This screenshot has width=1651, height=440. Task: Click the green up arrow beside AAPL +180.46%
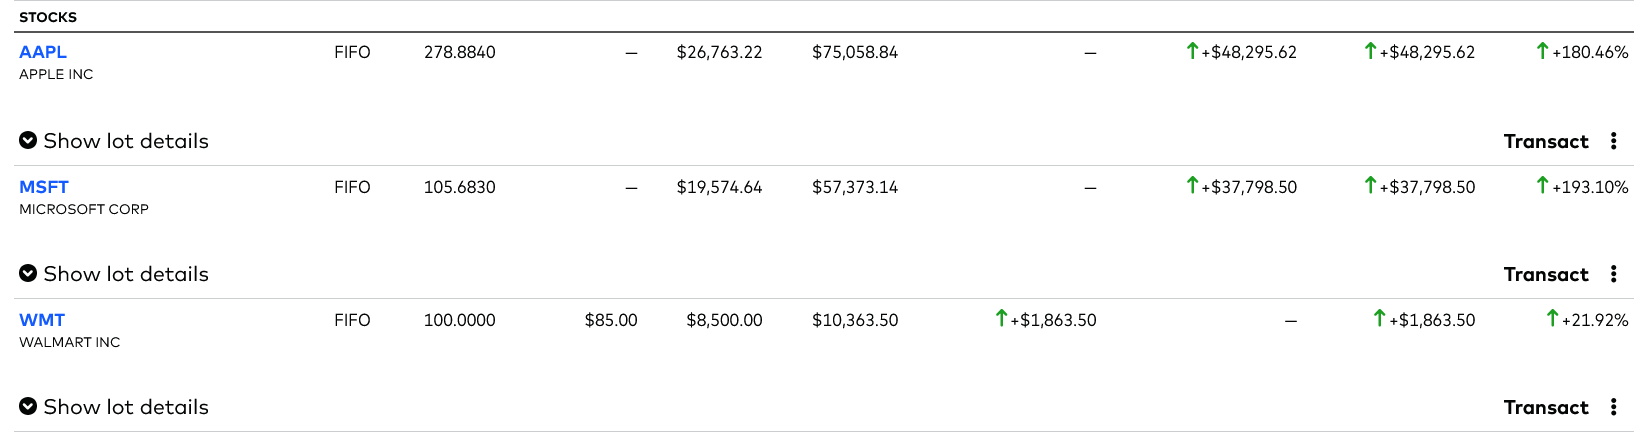tap(1542, 51)
